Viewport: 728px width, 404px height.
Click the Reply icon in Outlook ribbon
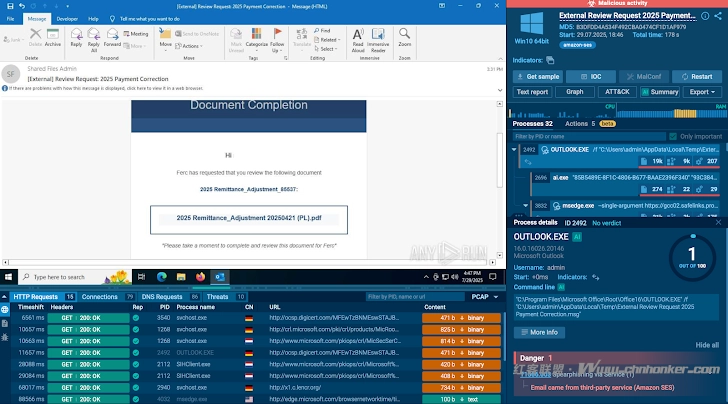tap(75, 37)
